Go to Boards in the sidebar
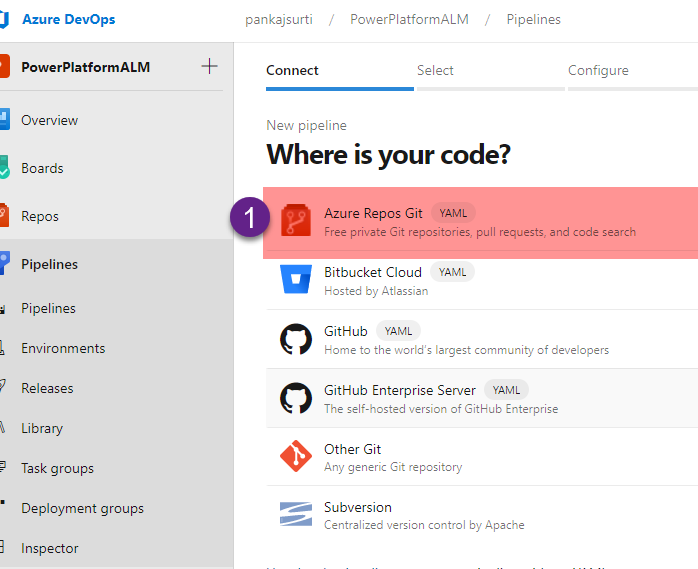The image size is (698, 569). (x=42, y=169)
